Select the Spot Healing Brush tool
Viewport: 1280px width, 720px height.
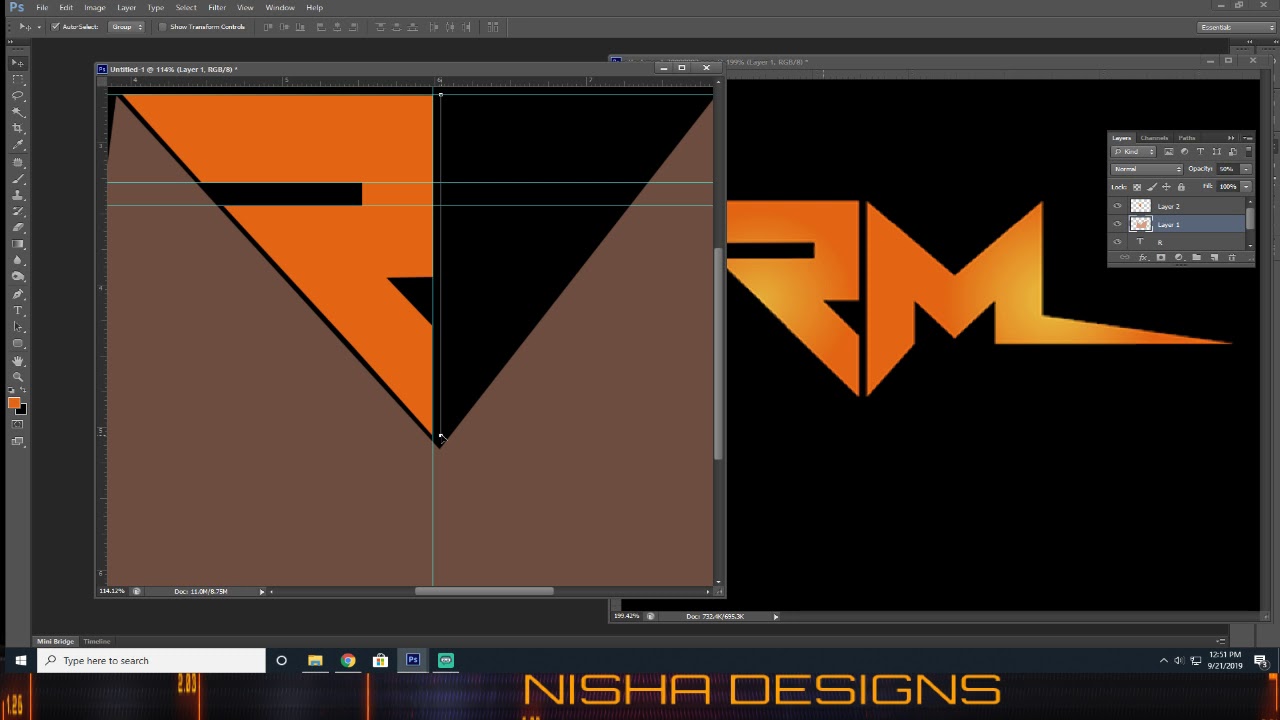point(18,162)
